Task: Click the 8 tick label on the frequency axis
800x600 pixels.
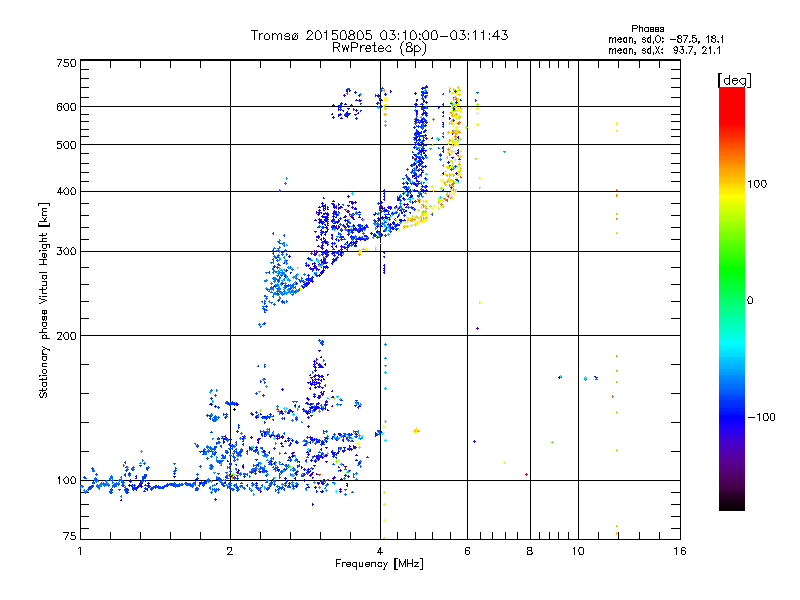Action: tap(530, 551)
